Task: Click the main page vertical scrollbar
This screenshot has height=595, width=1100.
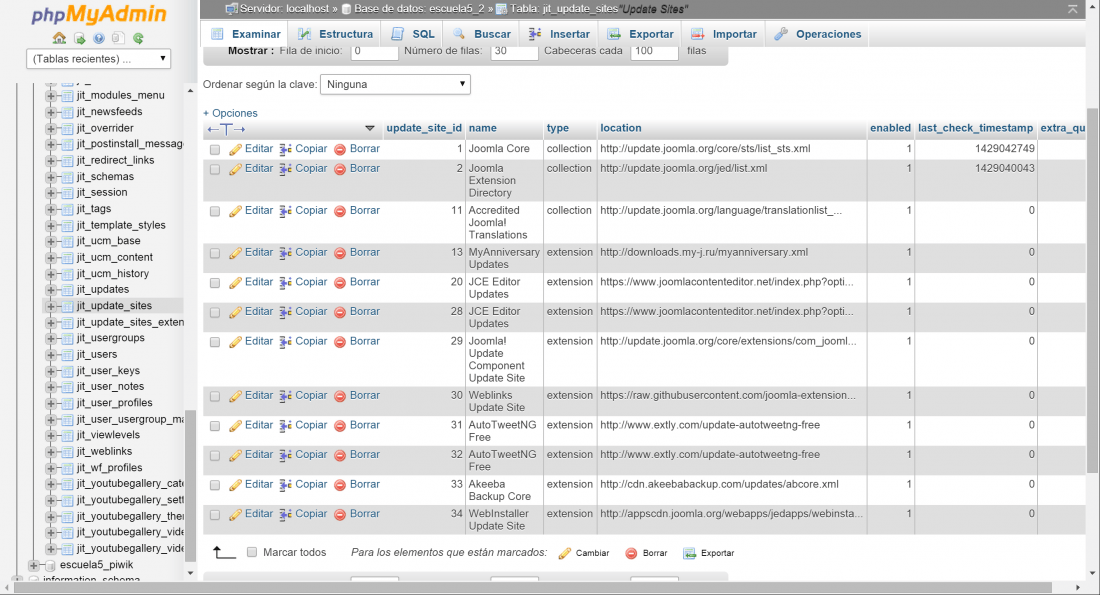Action: tap(1092, 290)
